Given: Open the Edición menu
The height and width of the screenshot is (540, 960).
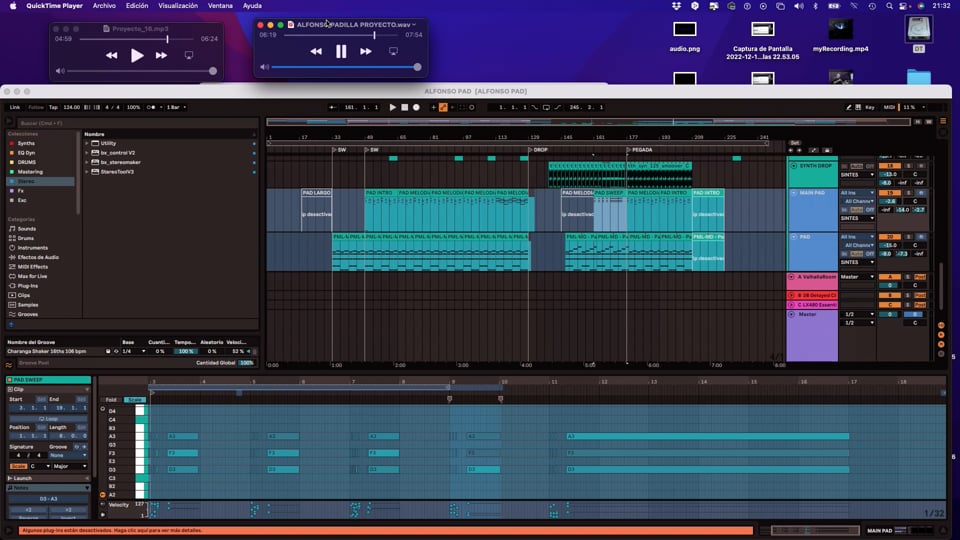Looking at the screenshot, I should coord(137,6).
